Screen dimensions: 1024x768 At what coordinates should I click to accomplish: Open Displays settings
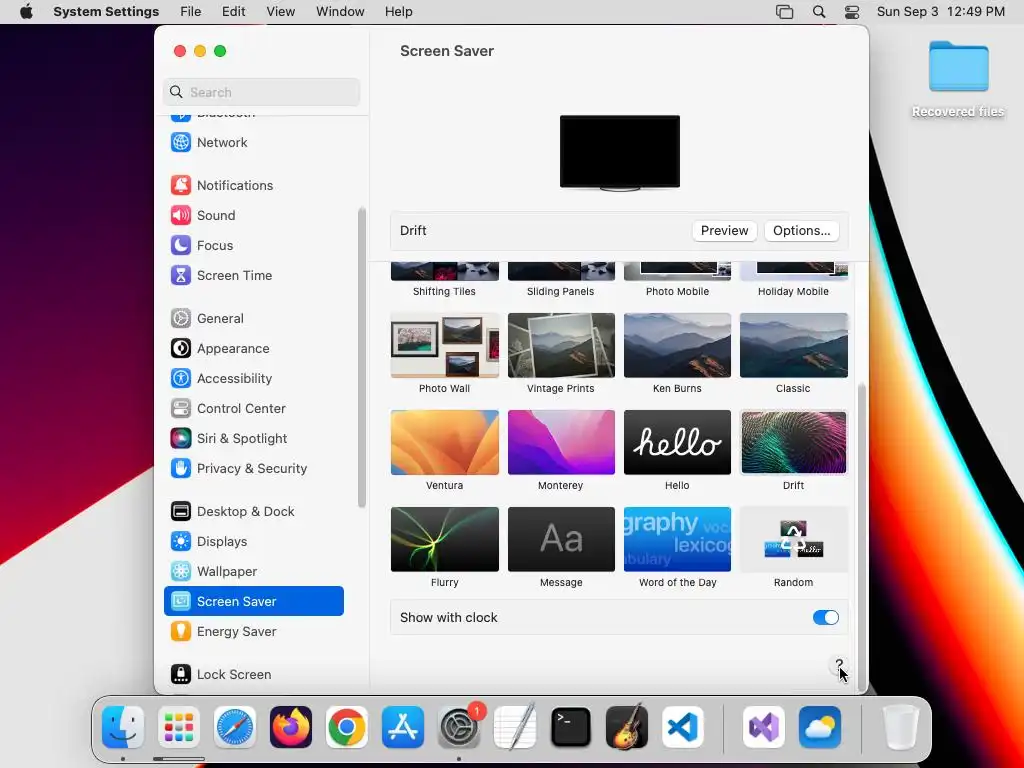[x=253, y=541]
